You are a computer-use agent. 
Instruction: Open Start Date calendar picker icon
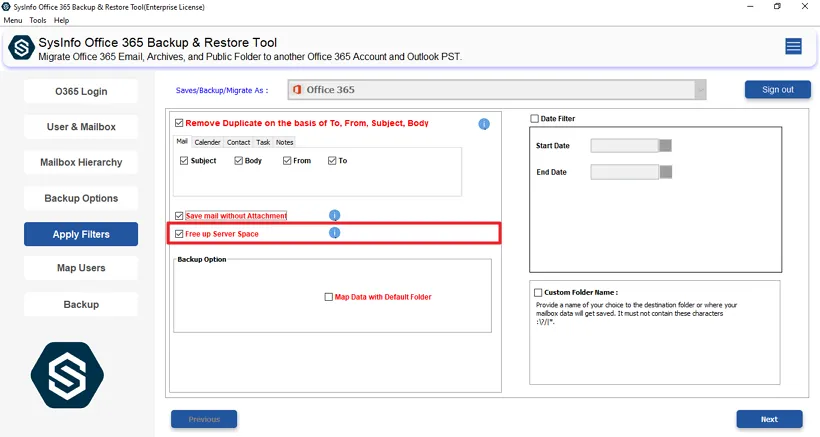point(666,146)
